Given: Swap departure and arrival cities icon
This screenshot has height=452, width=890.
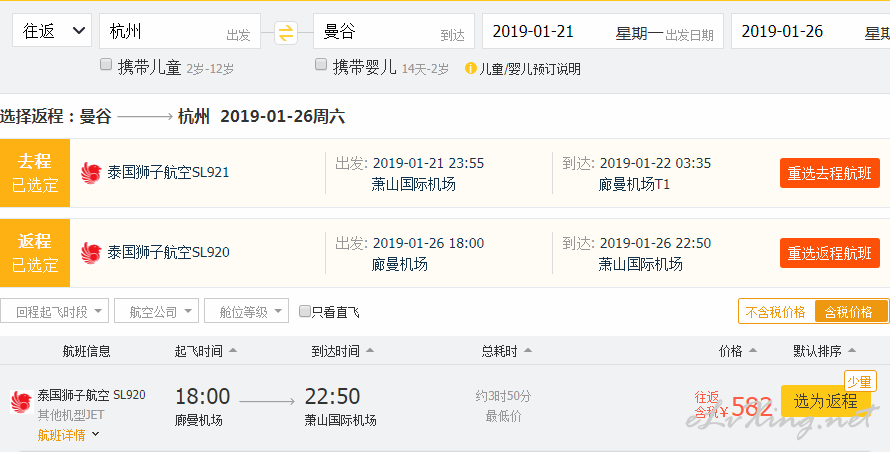Looking at the screenshot, I should [x=286, y=32].
